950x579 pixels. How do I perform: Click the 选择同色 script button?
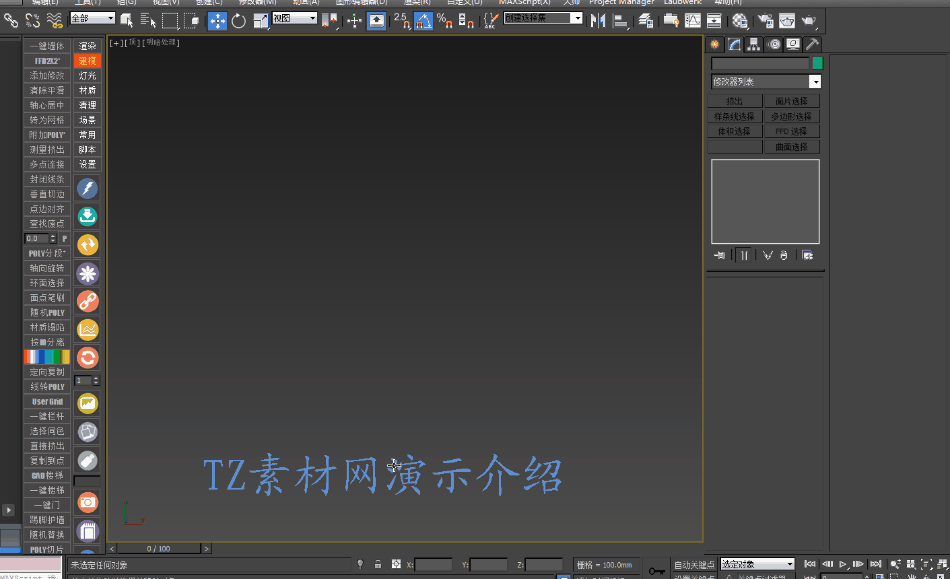tap(47, 431)
